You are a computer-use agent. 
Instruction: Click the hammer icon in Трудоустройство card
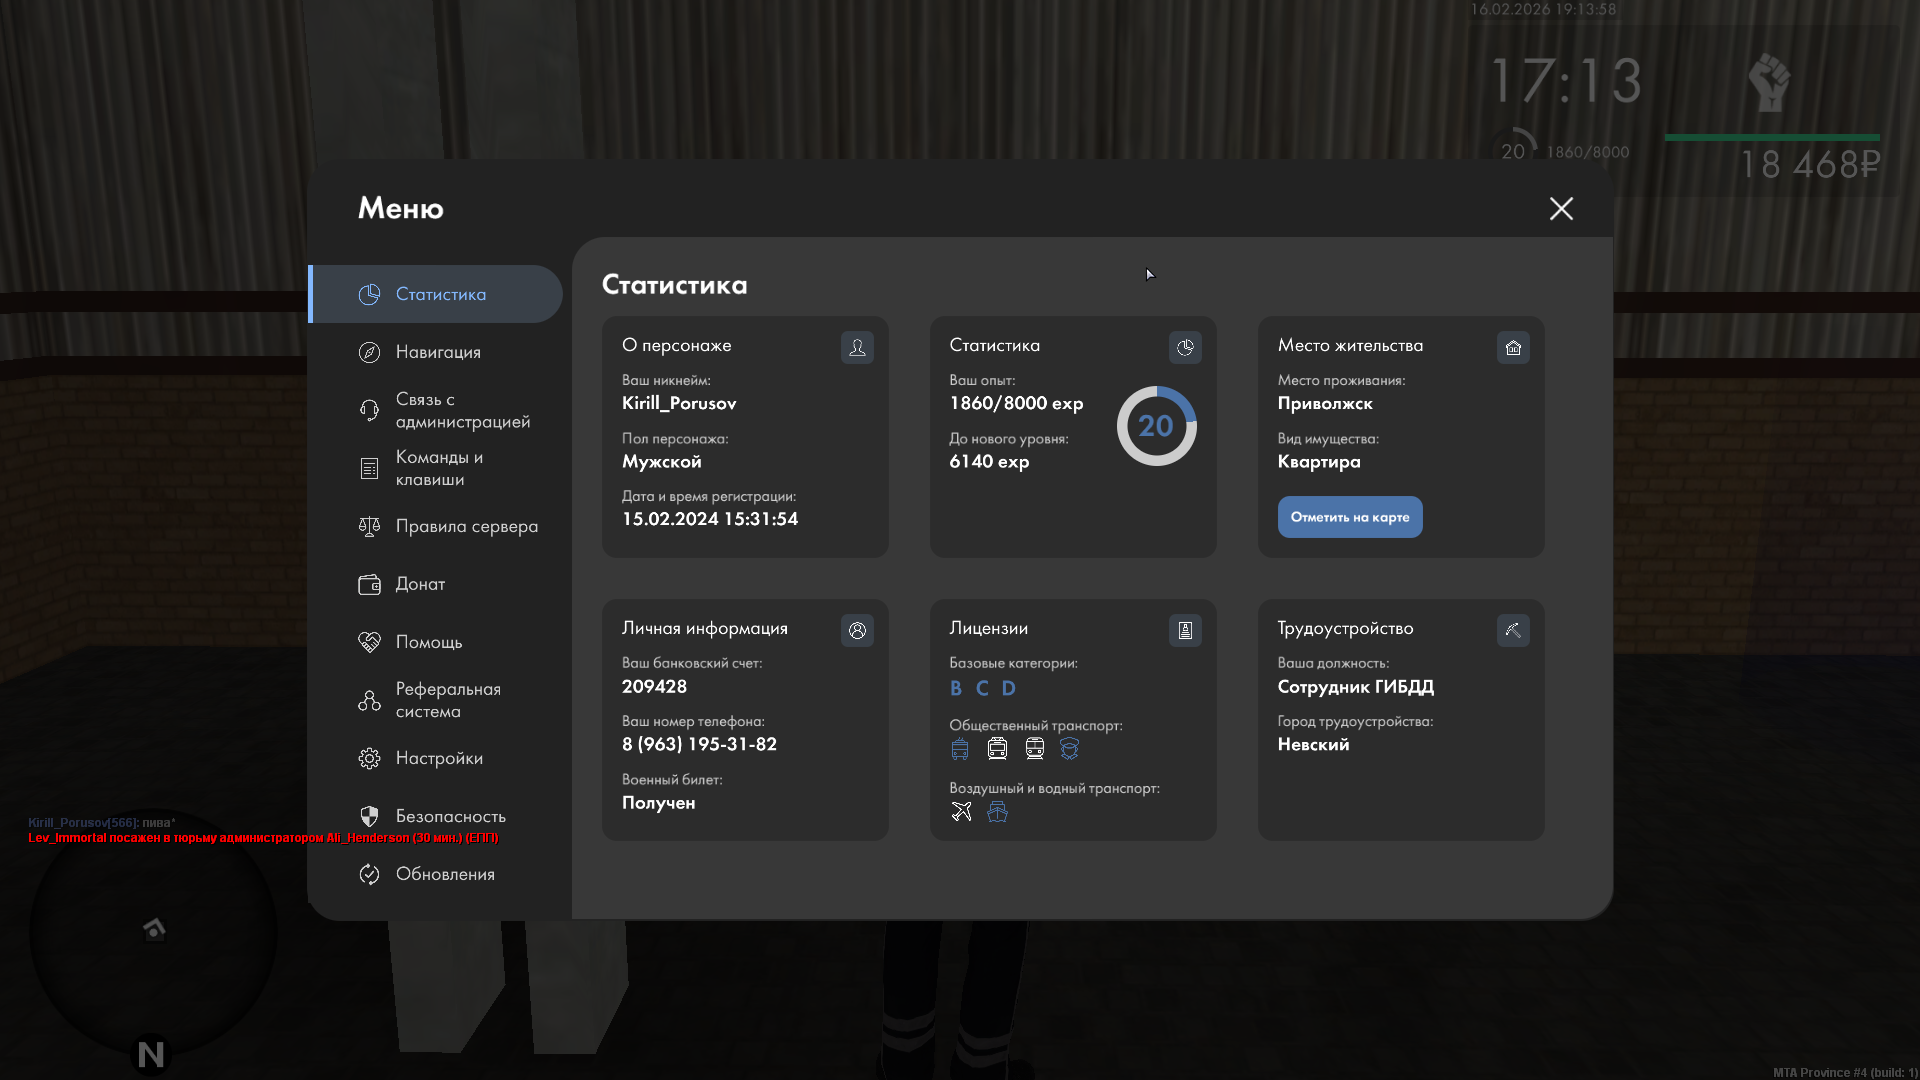1513,630
